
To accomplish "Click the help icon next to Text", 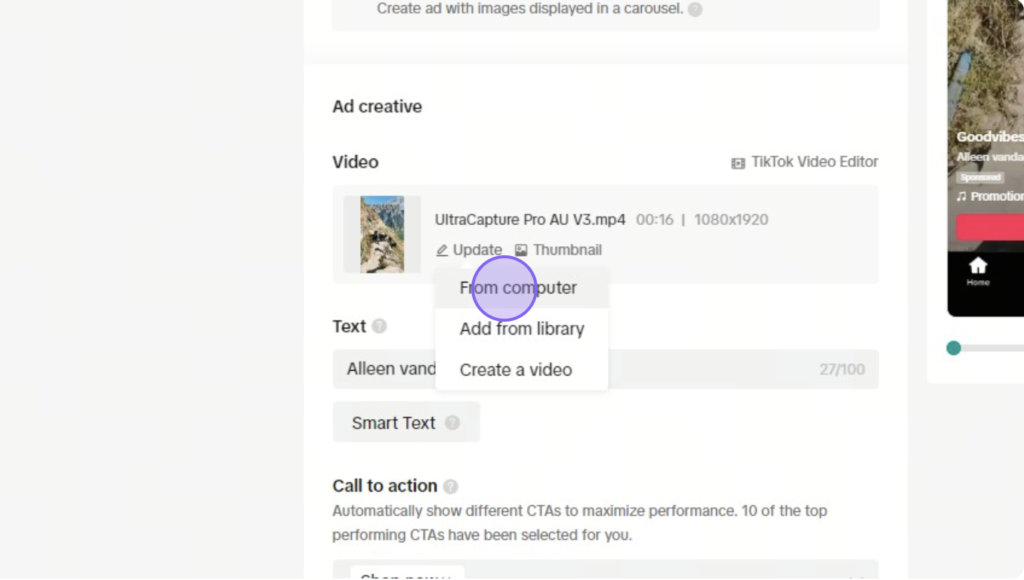I will click(x=379, y=326).
